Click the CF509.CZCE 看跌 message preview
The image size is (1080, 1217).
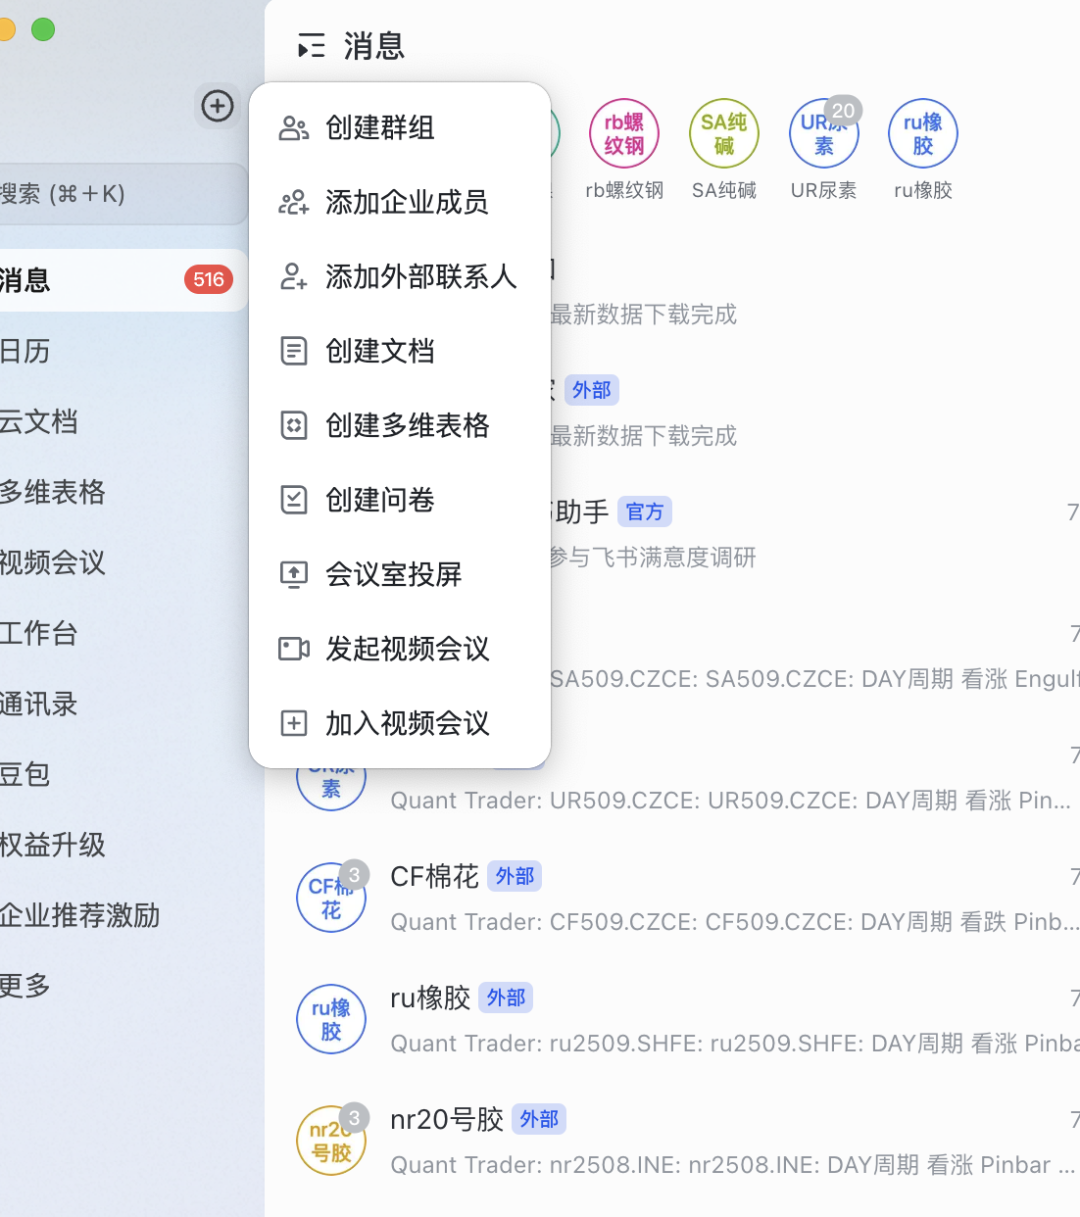pyautogui.click(x=735, y=922)
